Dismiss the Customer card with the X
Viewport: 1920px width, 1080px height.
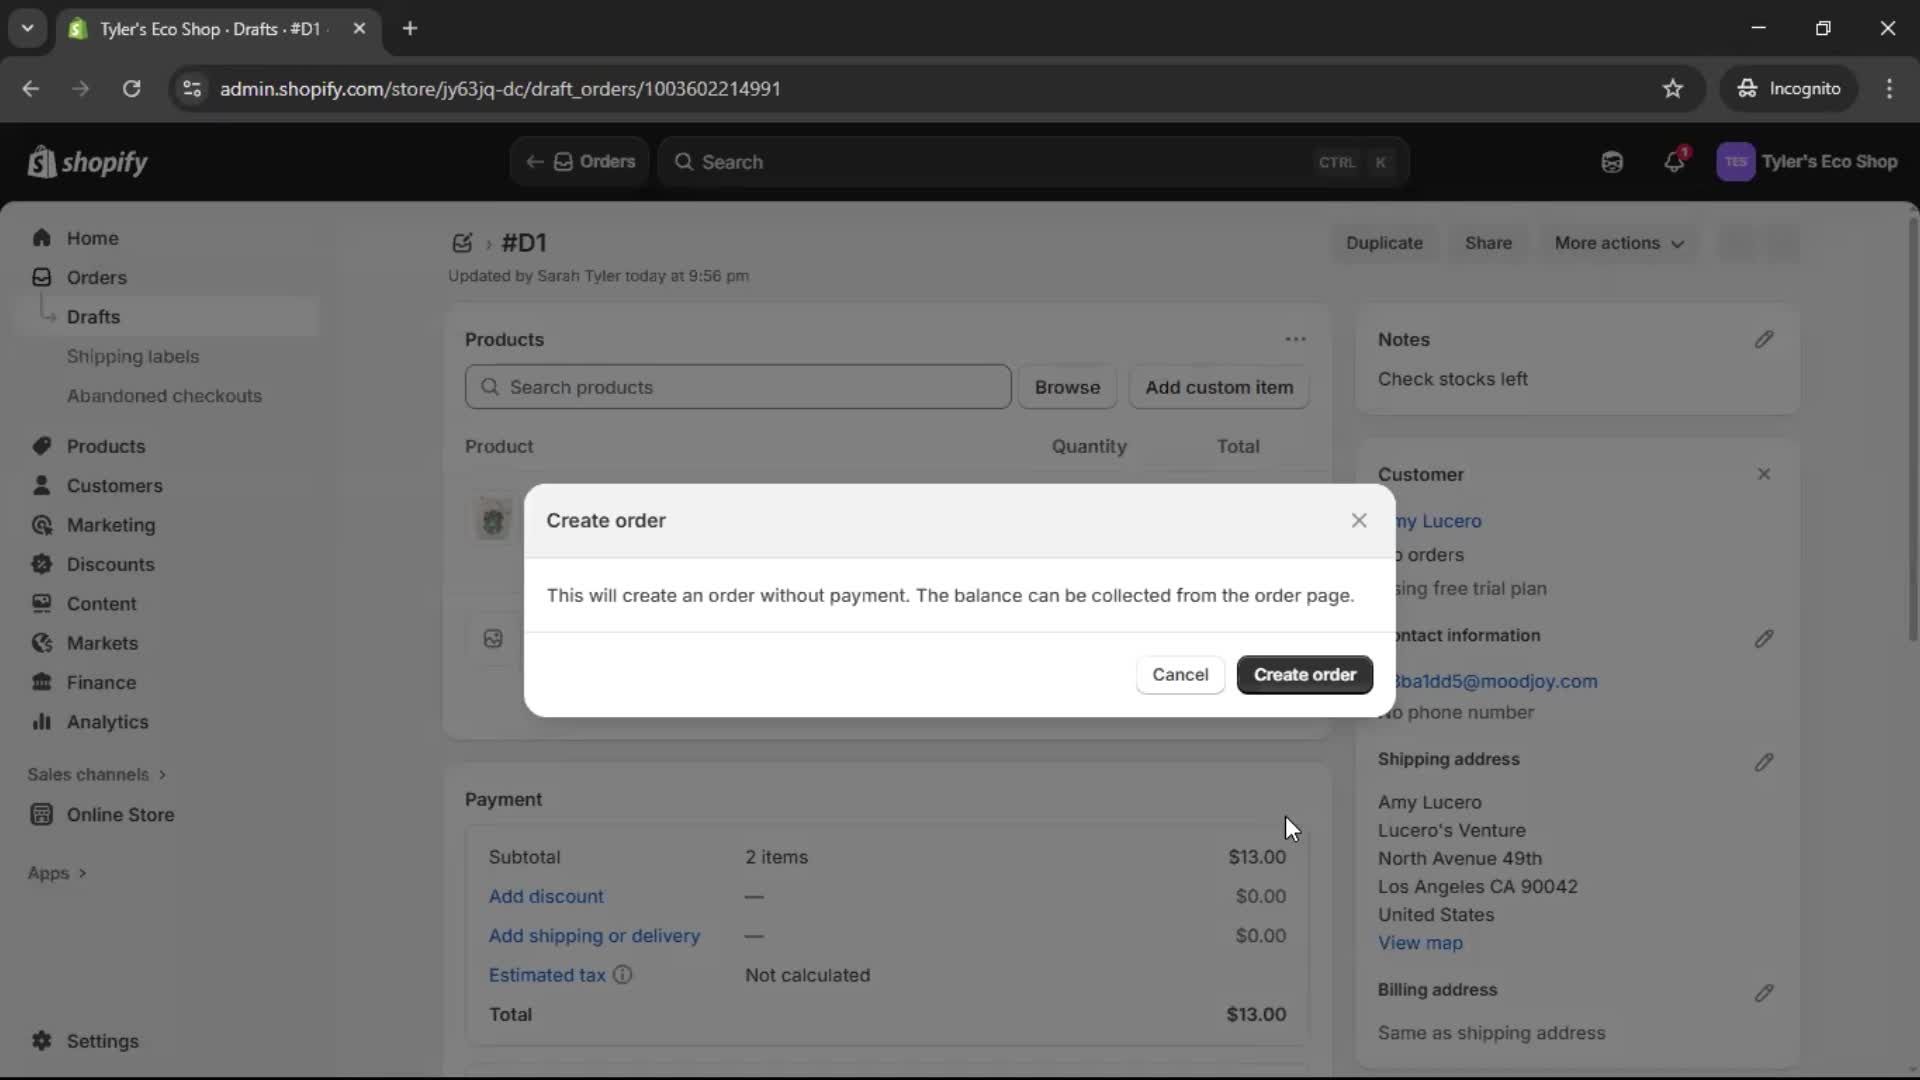(x=1764, y=474)
